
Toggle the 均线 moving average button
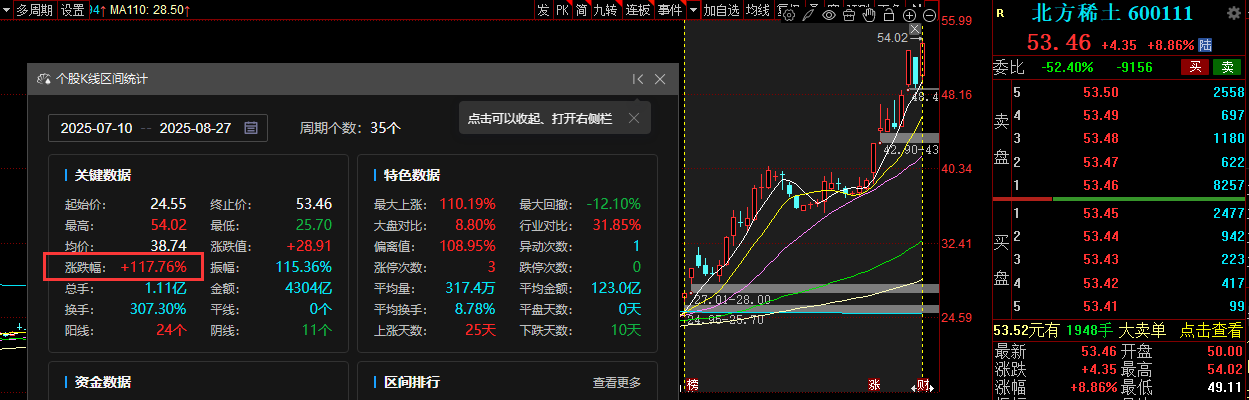click(x=758, y=10)
